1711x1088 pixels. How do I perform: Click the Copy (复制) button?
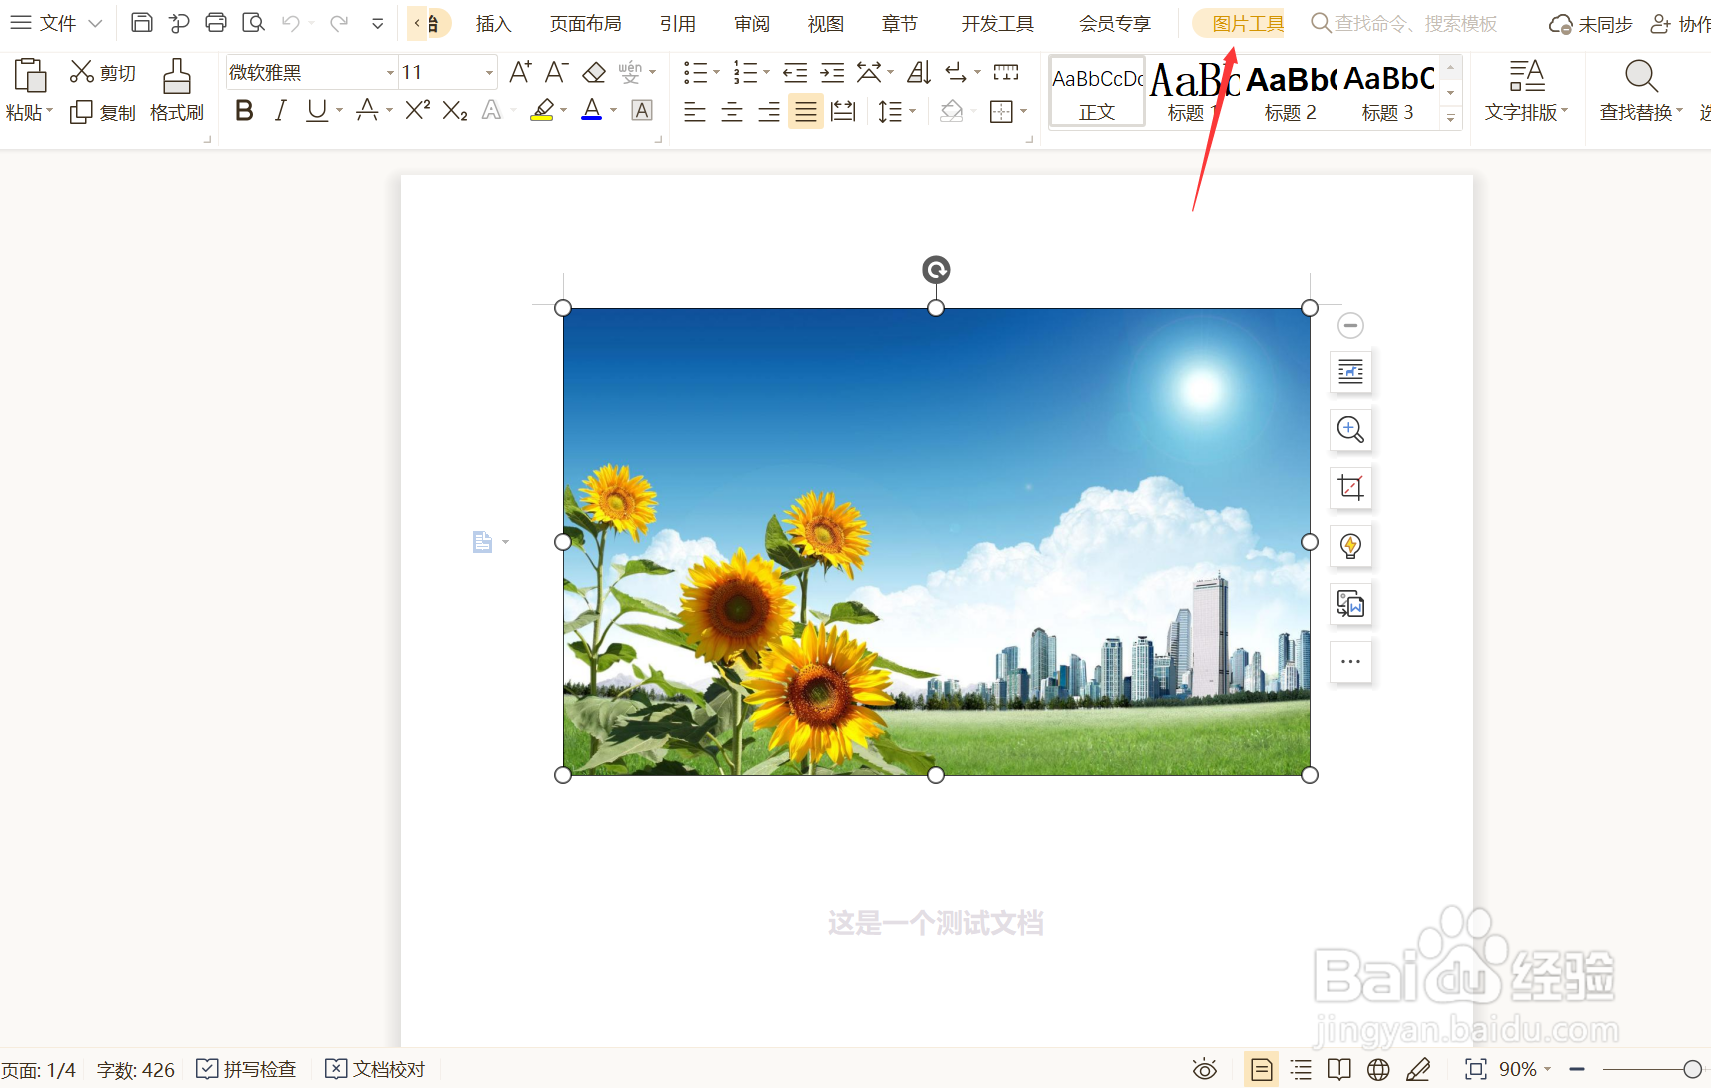click(102, 112)
